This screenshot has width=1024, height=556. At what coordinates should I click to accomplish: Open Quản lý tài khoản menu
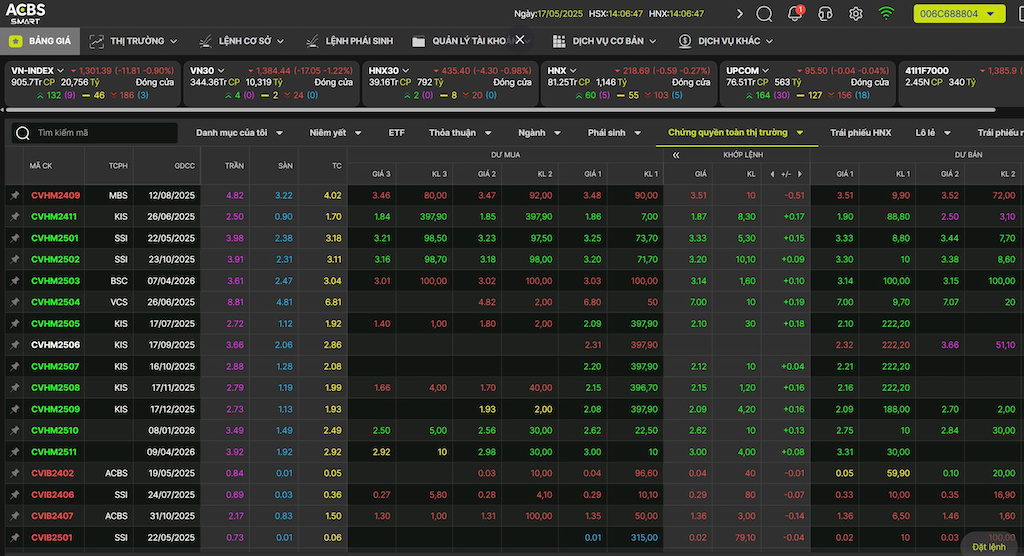[467, 41]
